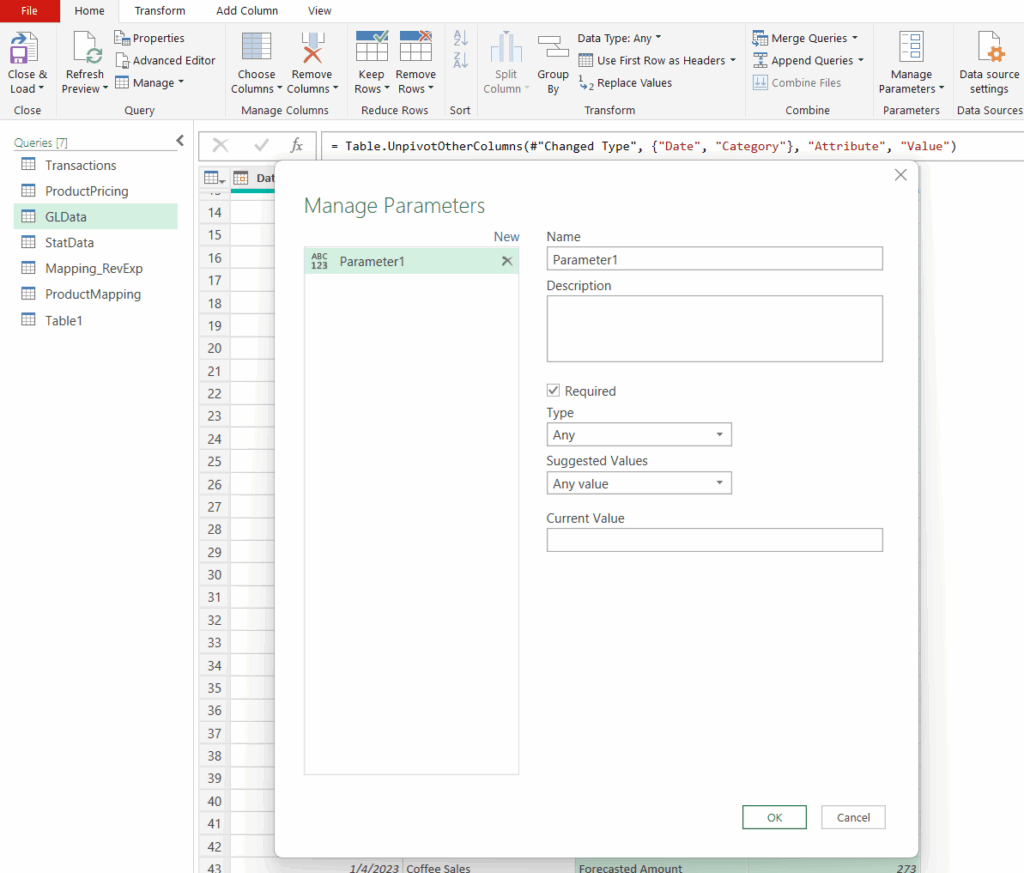Image resolution: width=1024 pixels, height=873 pixels.
Task: Switch to the Add Column tab
Action: pyautogui.click(x=247, y=11)
